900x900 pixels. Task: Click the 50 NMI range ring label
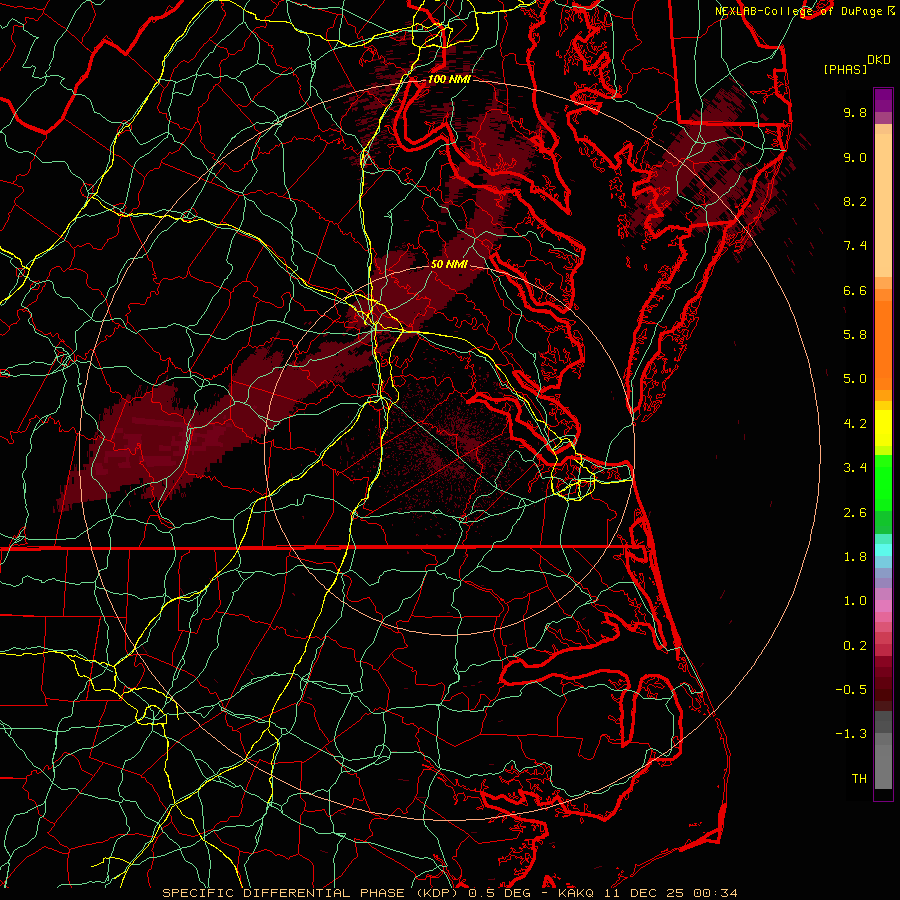coord(449,265)
